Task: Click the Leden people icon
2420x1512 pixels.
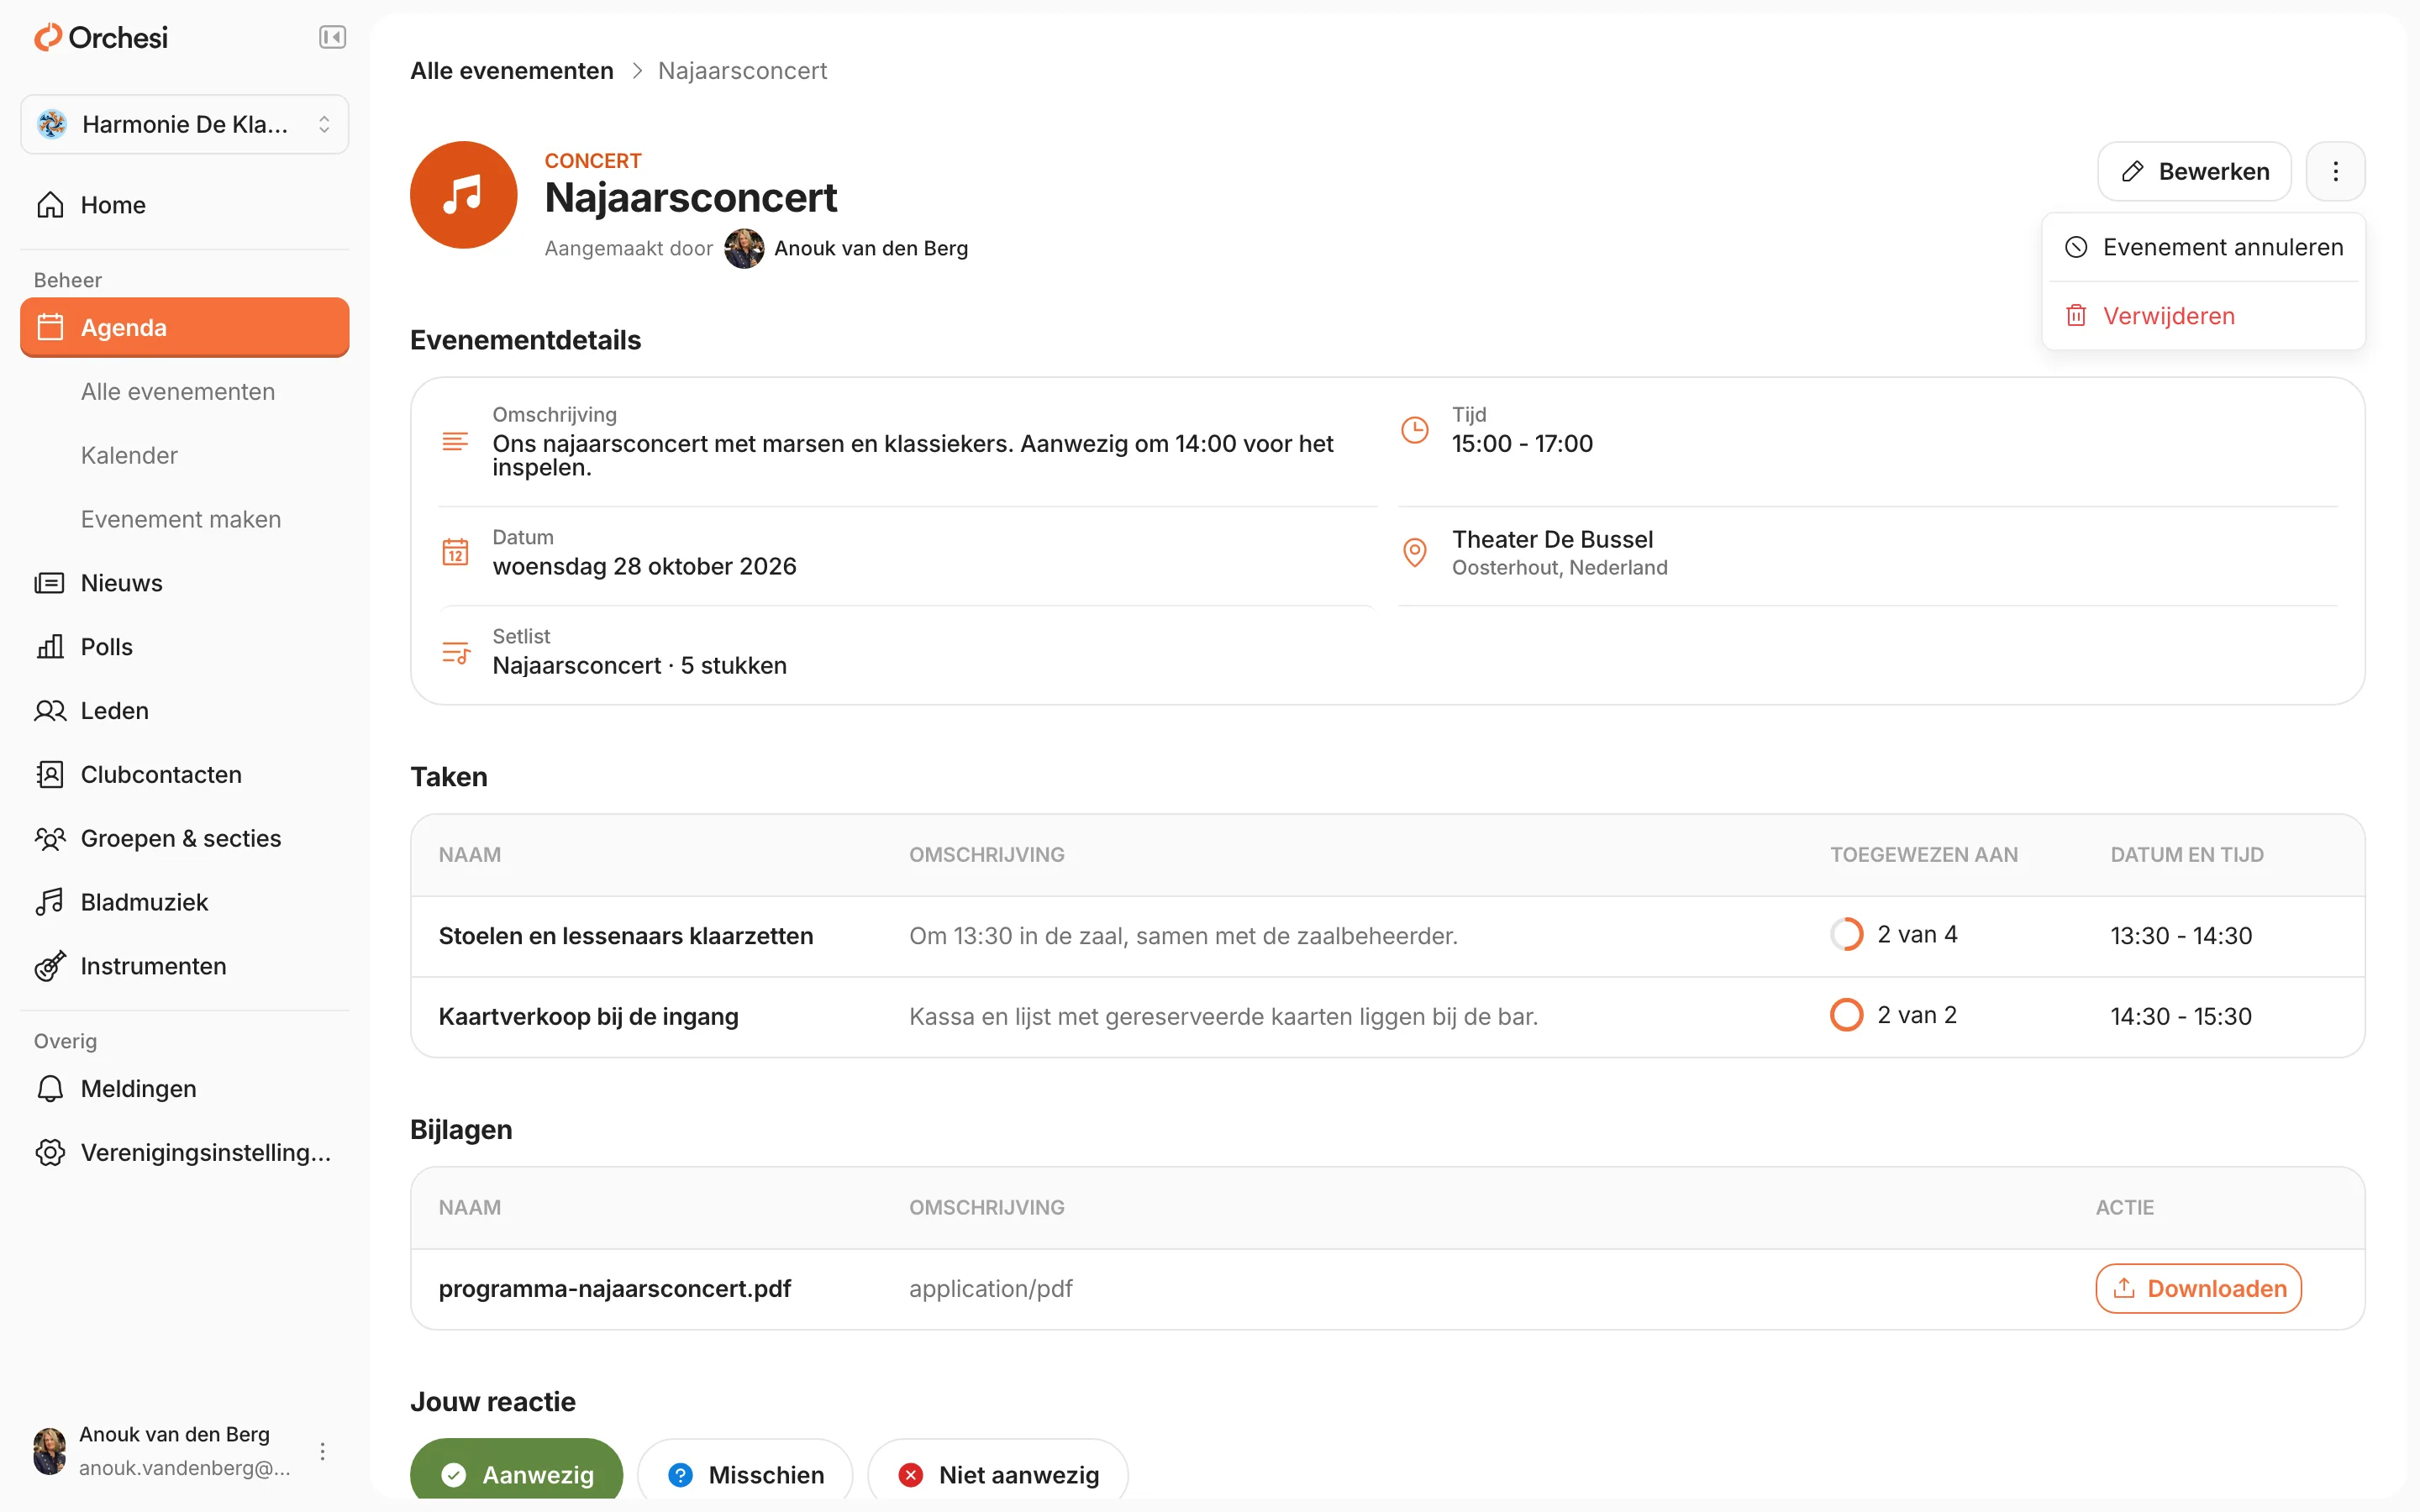Action: (50, 711)
